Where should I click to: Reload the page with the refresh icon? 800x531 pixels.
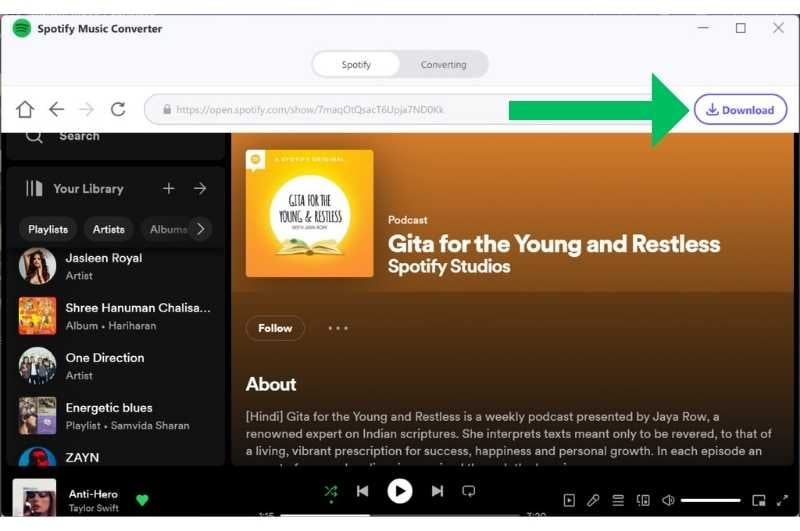point(118,109)
